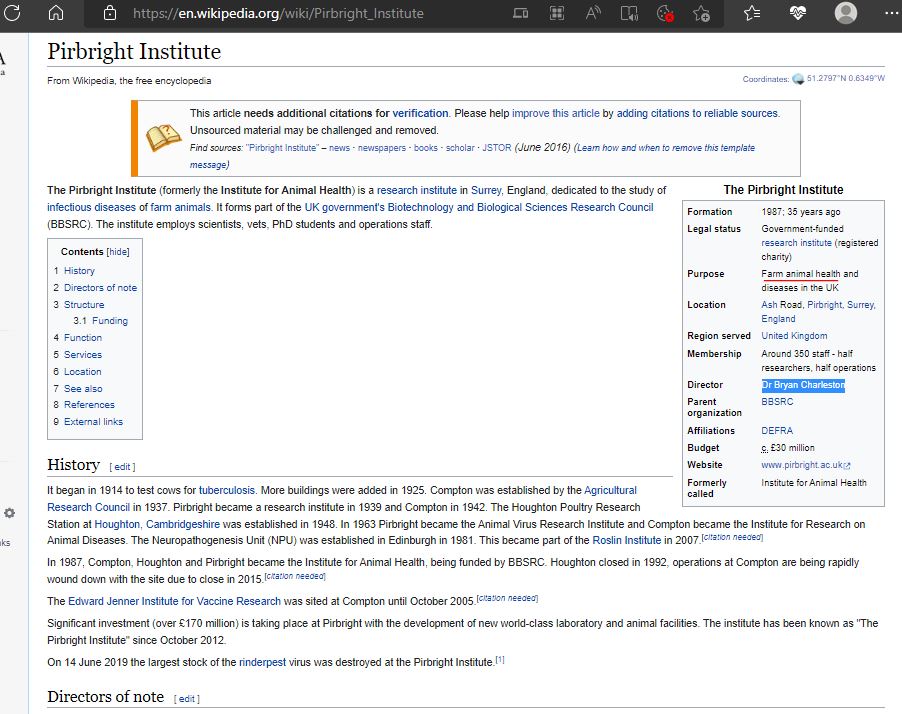Jump to Services in Contents
Screen dimensions: 902x714
(x=83, y=355)
